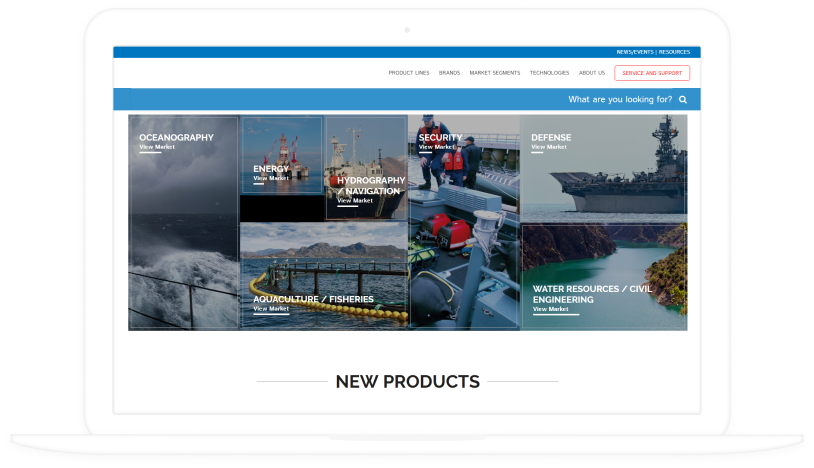Open the Resources link in top bar
814x468 pixels.
tap(674, 52)
